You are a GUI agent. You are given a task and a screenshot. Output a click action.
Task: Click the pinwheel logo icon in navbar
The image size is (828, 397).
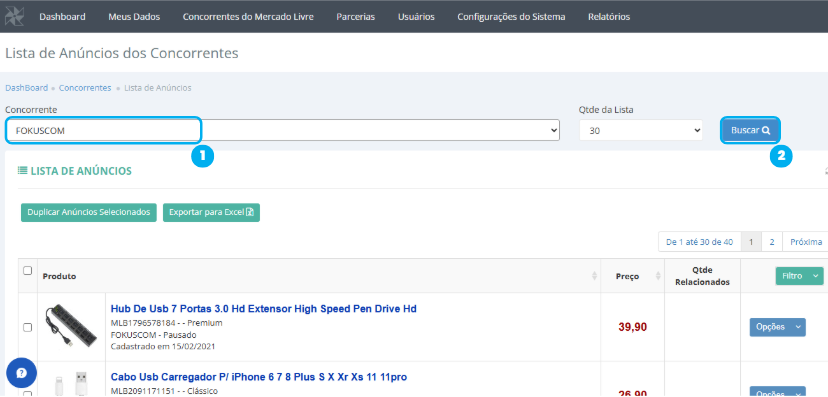[14, 16]
